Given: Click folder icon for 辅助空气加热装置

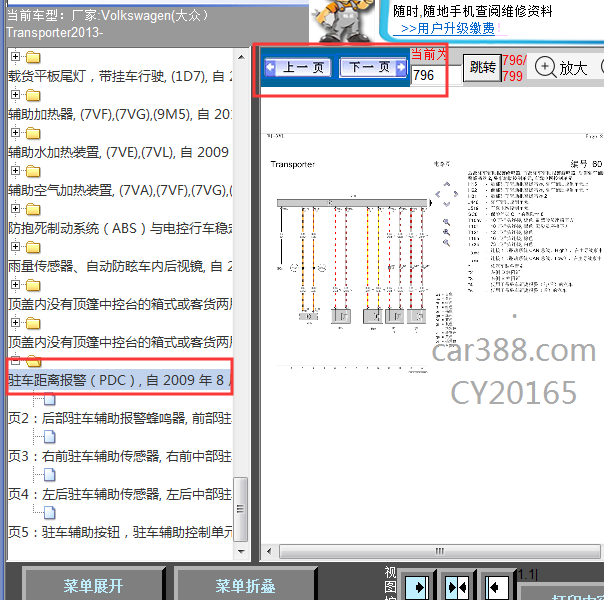Looking at the screenshot, I should (x=33, y=171).
